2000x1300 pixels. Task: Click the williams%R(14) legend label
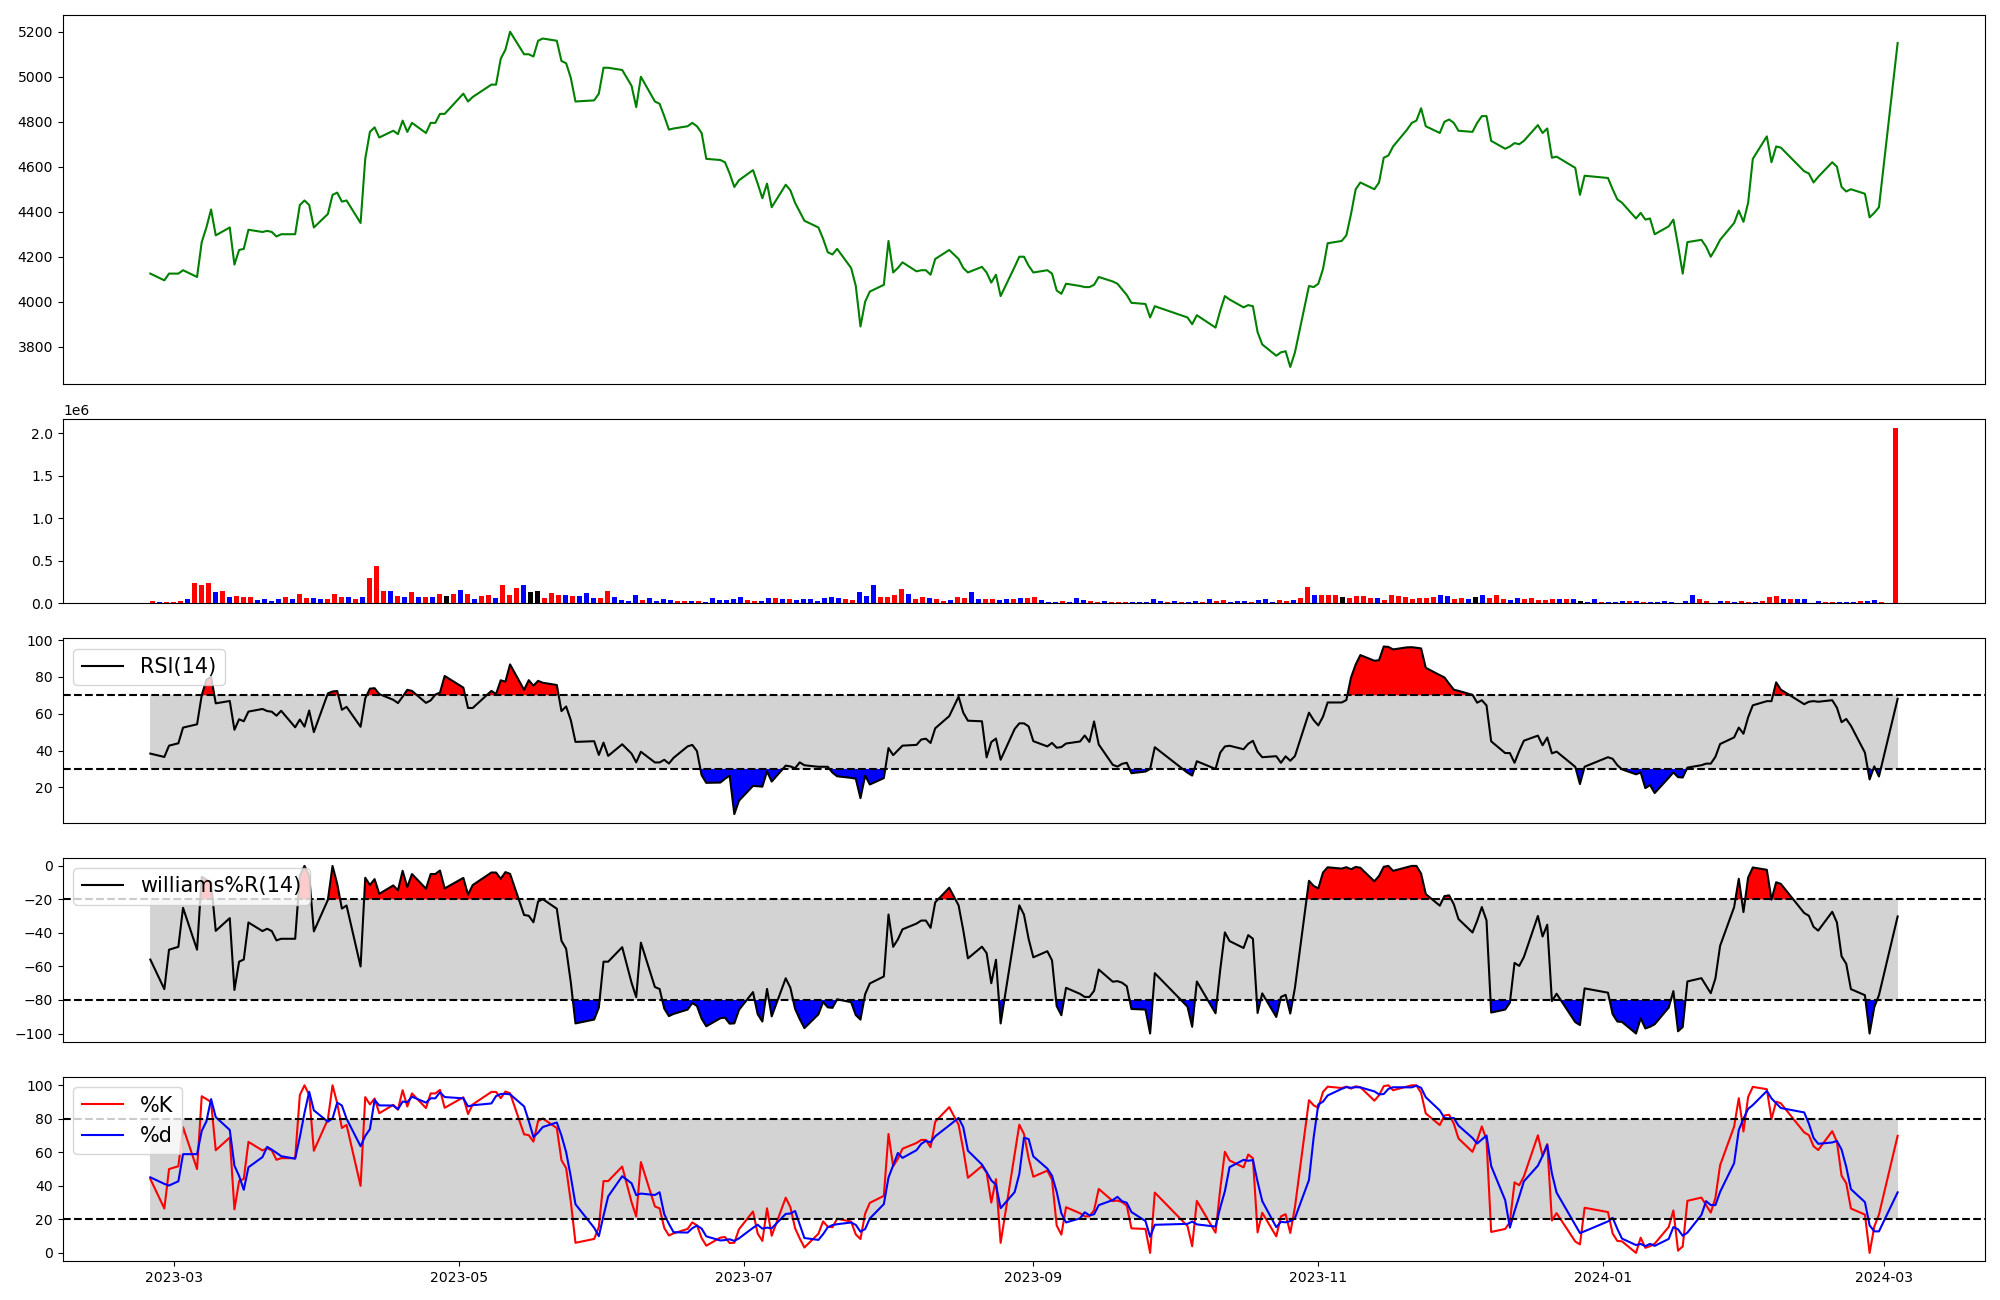tap(220, 885)
